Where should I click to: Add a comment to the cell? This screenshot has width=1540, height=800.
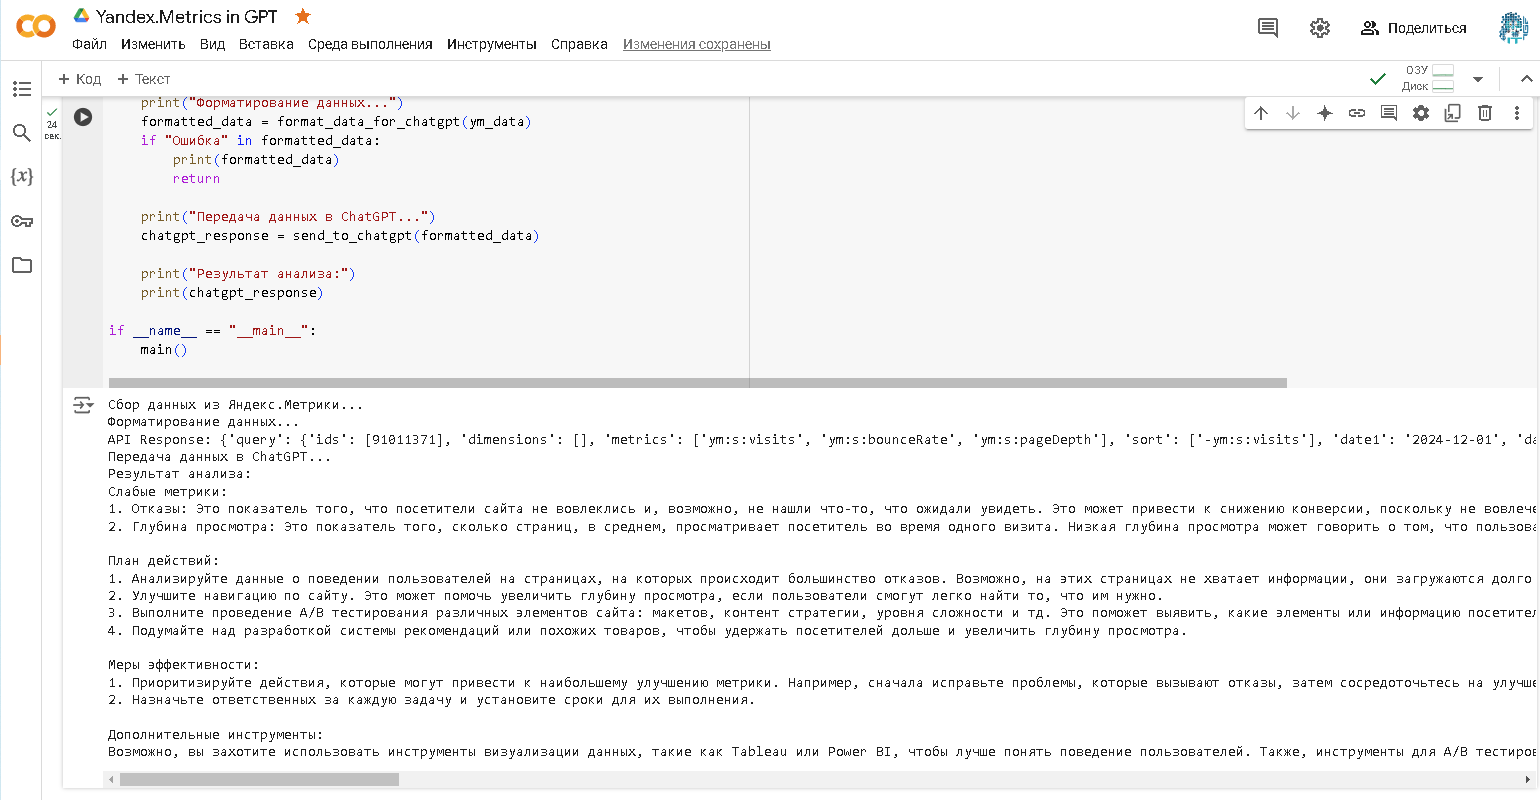(1389, 113)
